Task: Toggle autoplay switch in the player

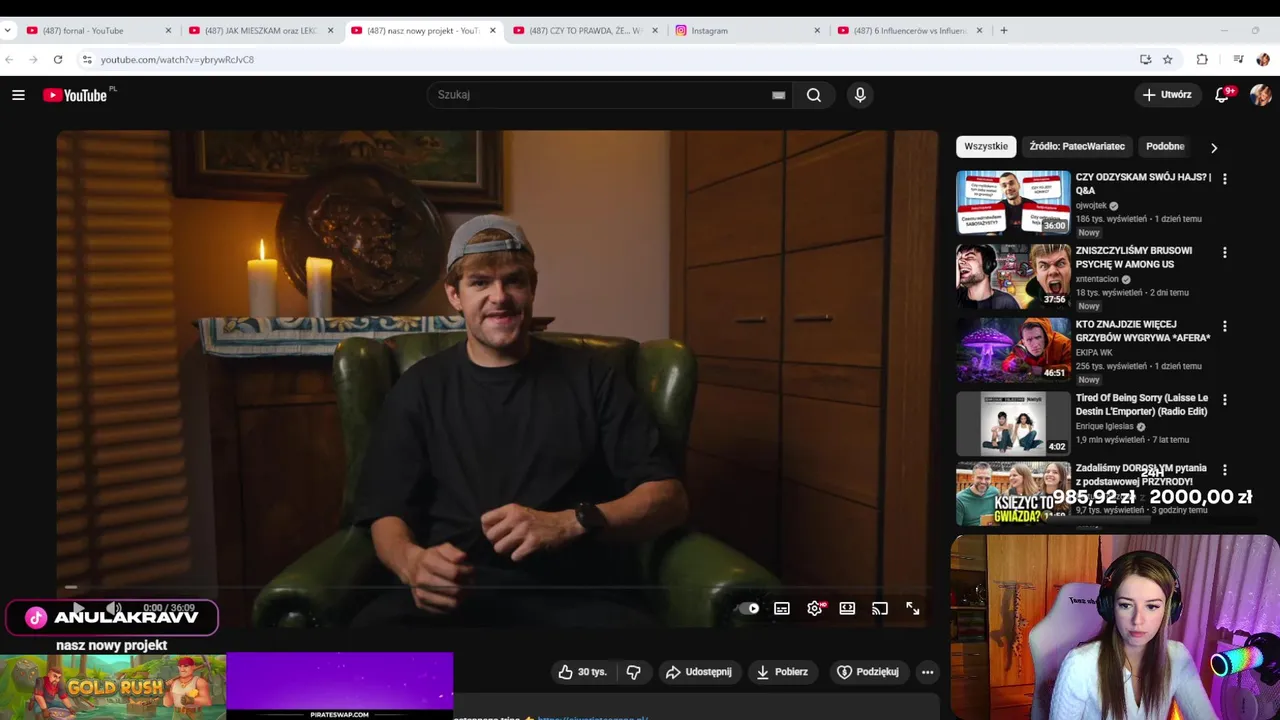Action: coord(749,608)
